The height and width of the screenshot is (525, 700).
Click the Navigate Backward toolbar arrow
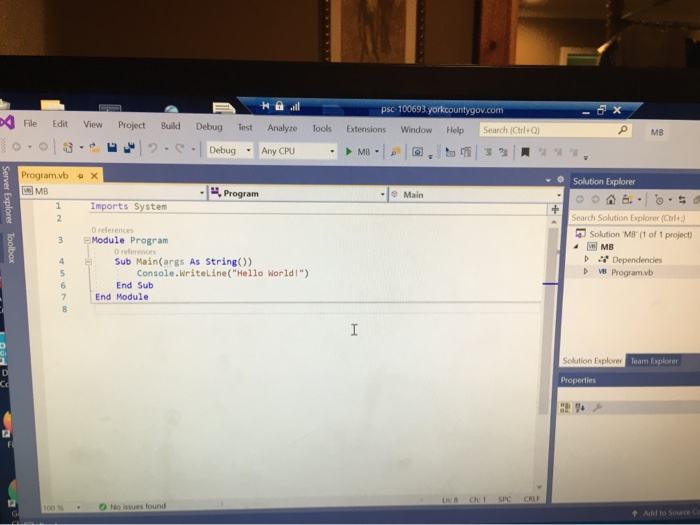pyautogui.click(x=17, y=146)
